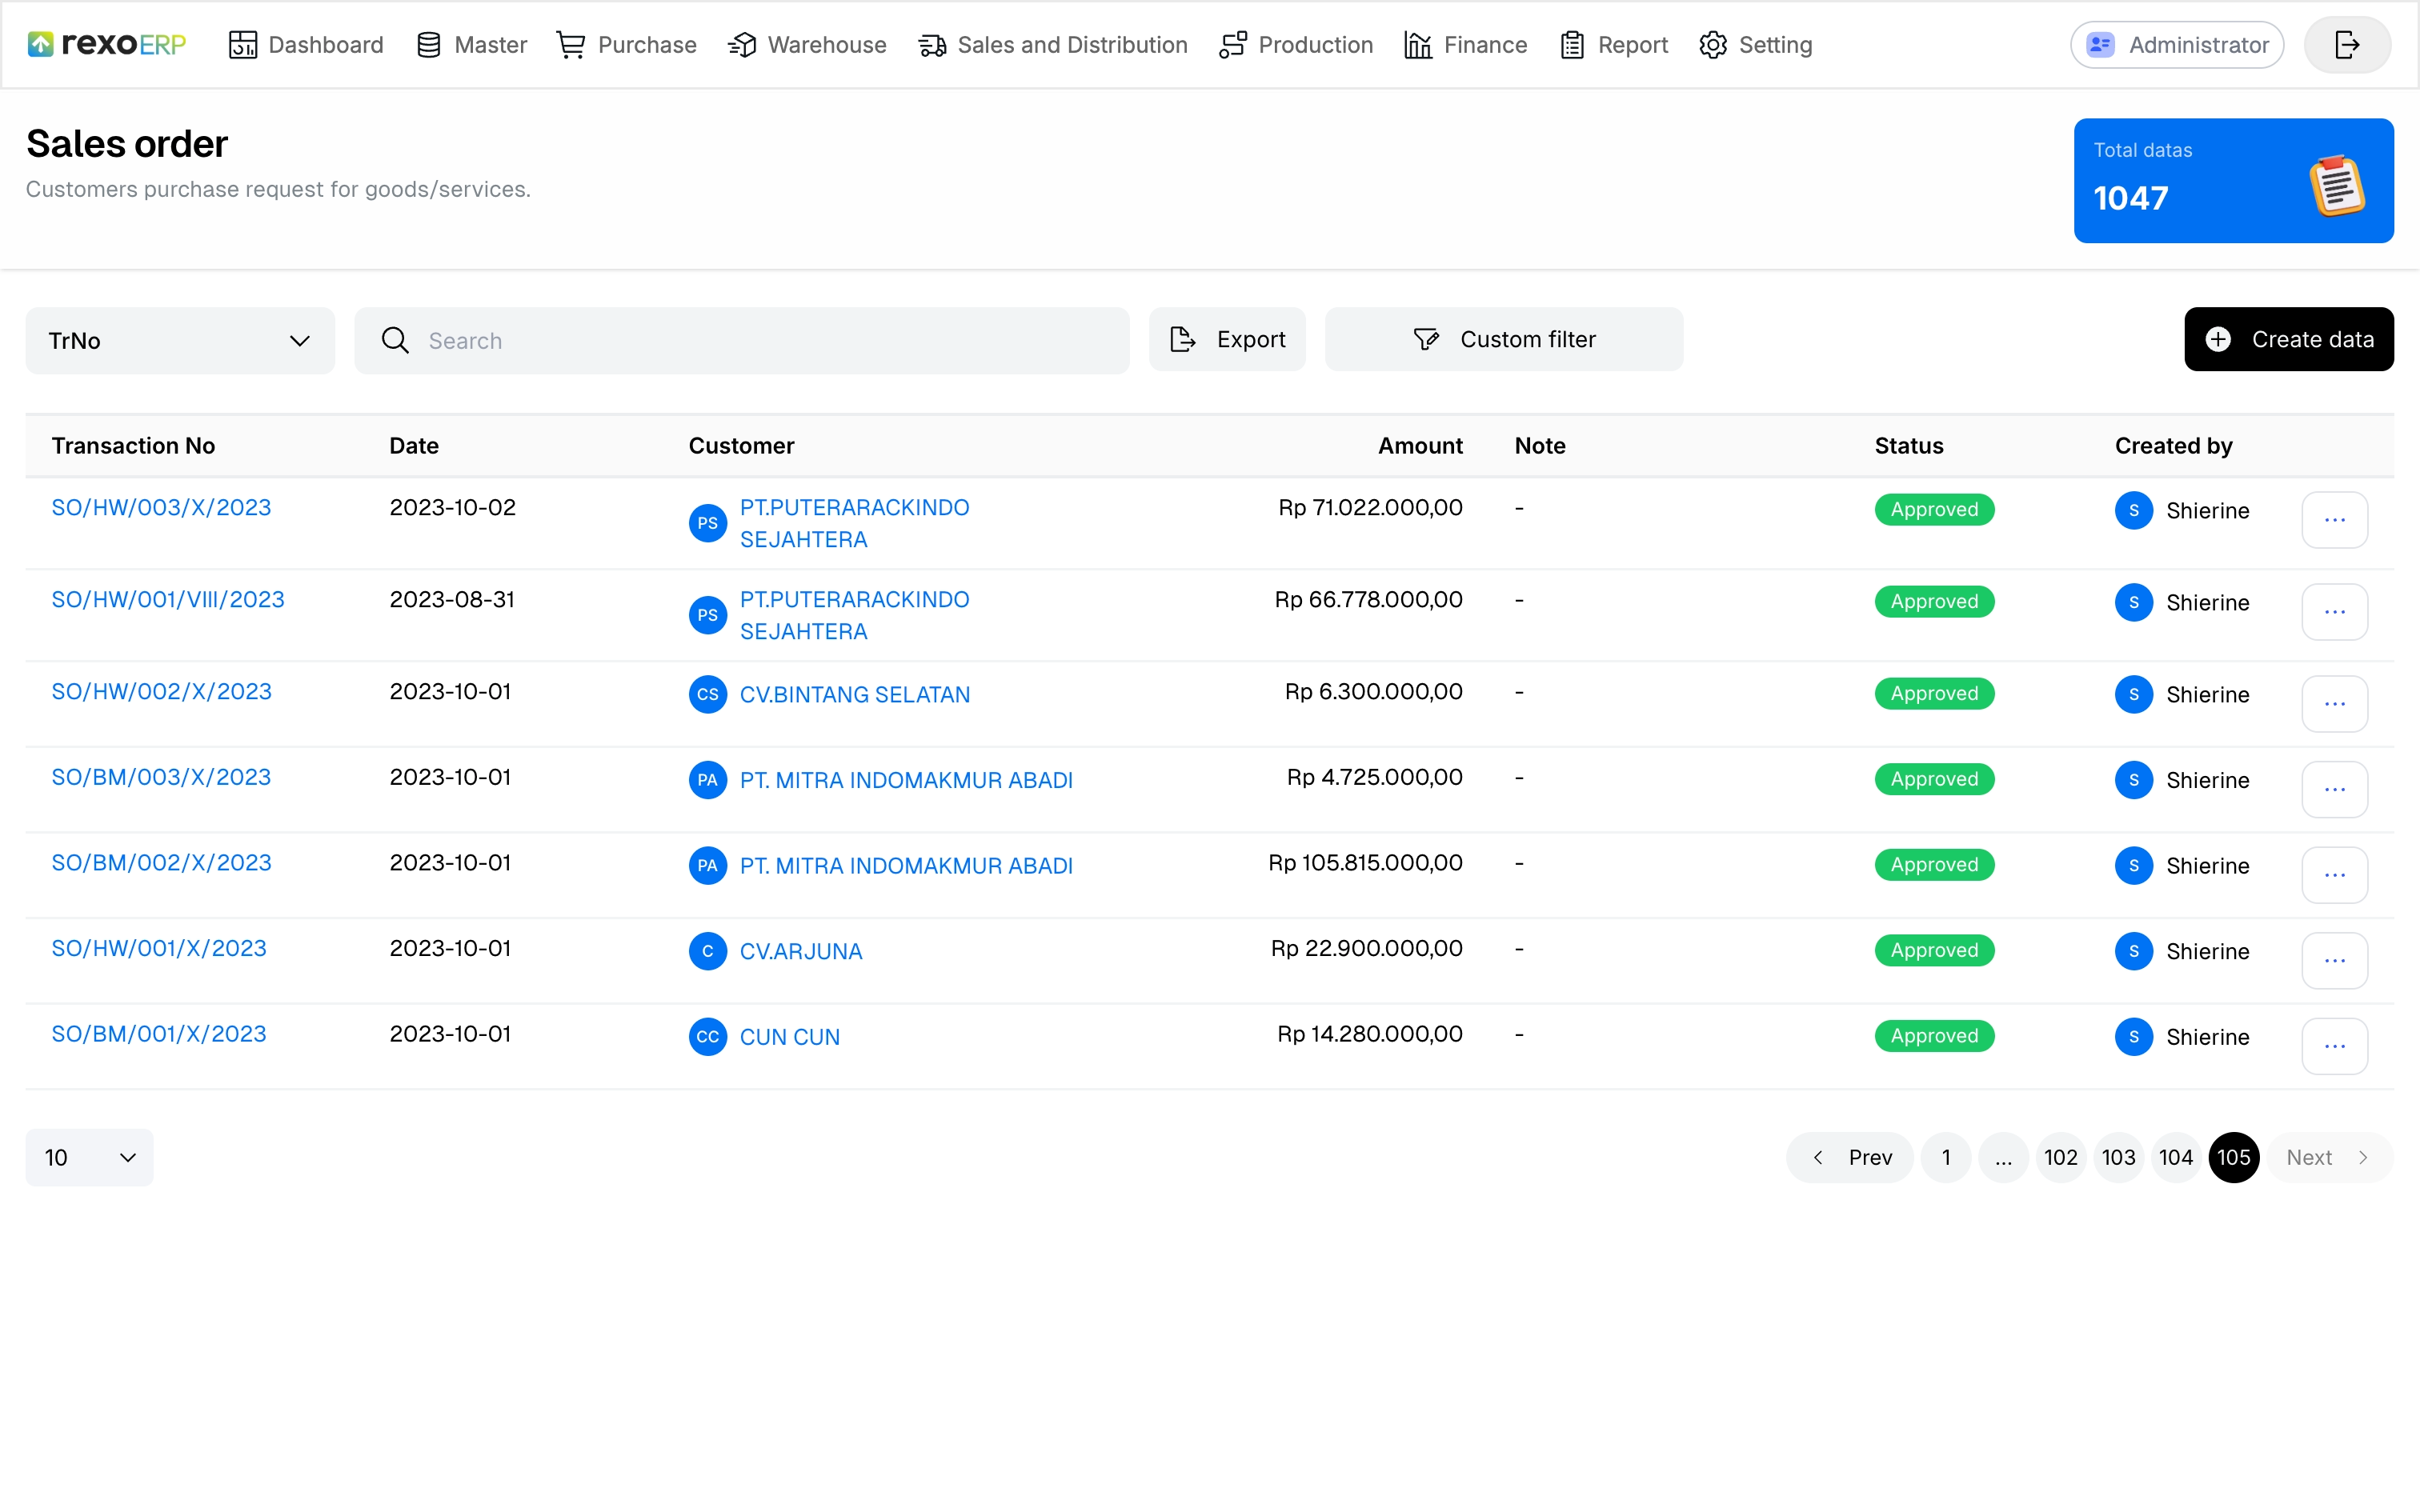
Task: Open the Setting menu
Action: (1756, 45)
